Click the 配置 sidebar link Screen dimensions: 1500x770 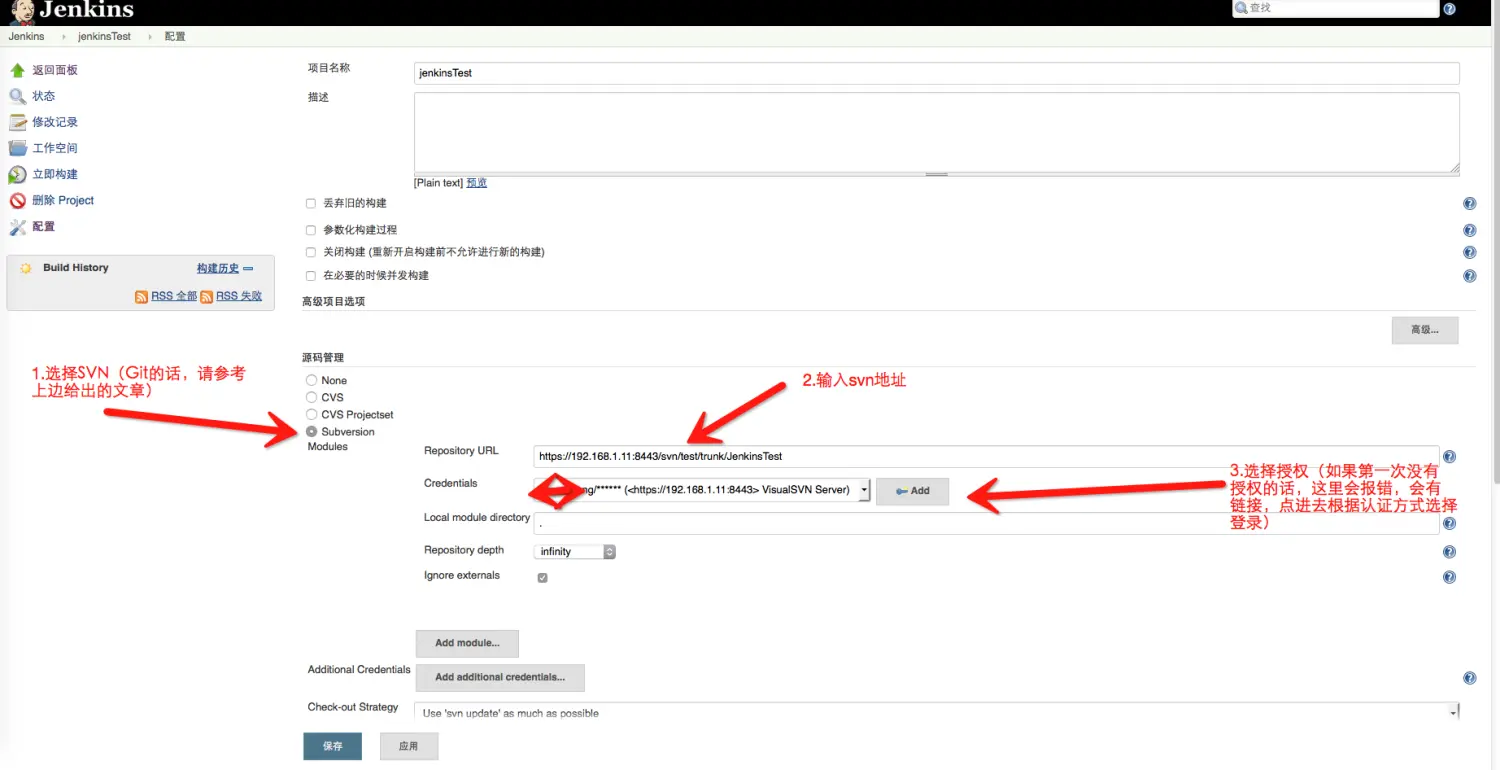tap(44, 226)
